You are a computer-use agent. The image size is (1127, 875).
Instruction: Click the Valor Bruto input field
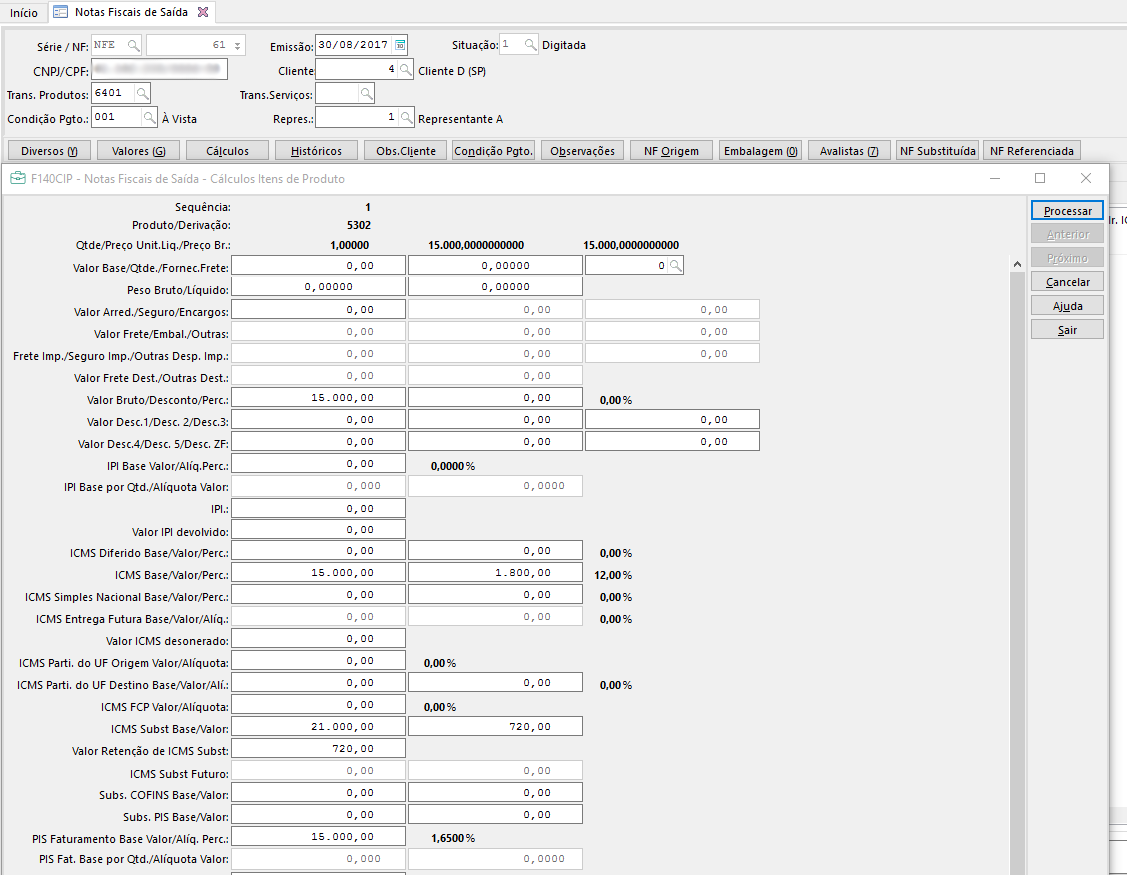coord(318,398)
